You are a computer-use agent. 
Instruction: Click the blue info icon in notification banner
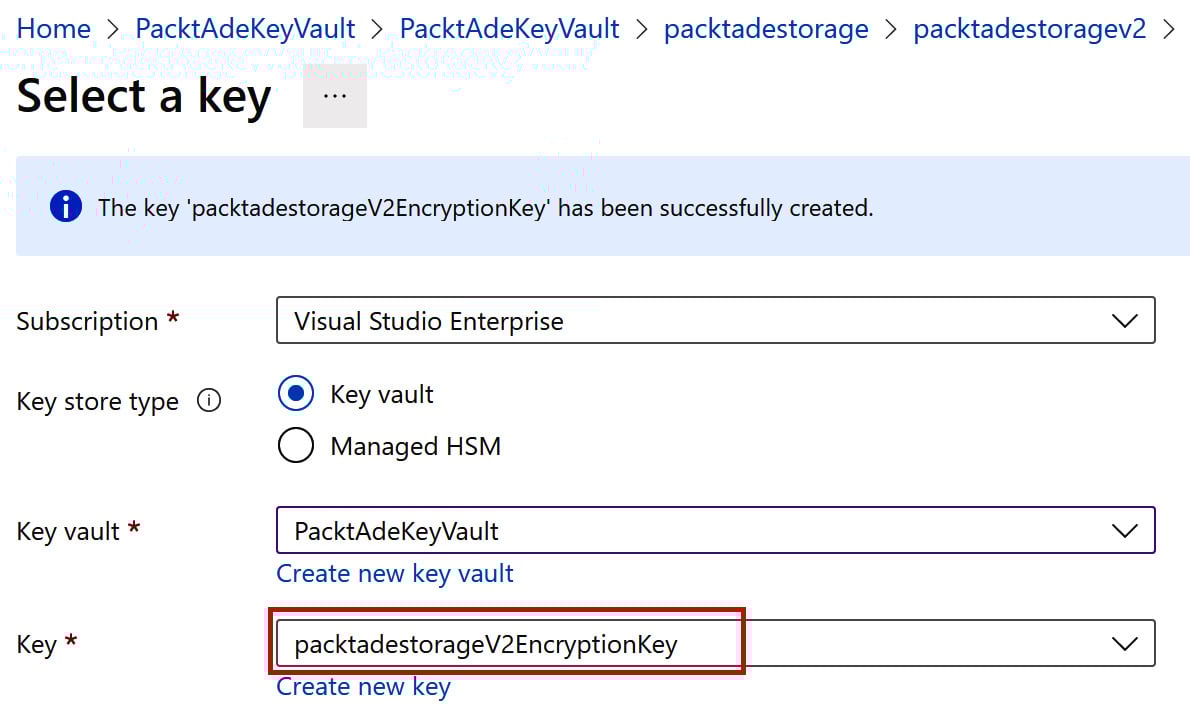point(66,207)
